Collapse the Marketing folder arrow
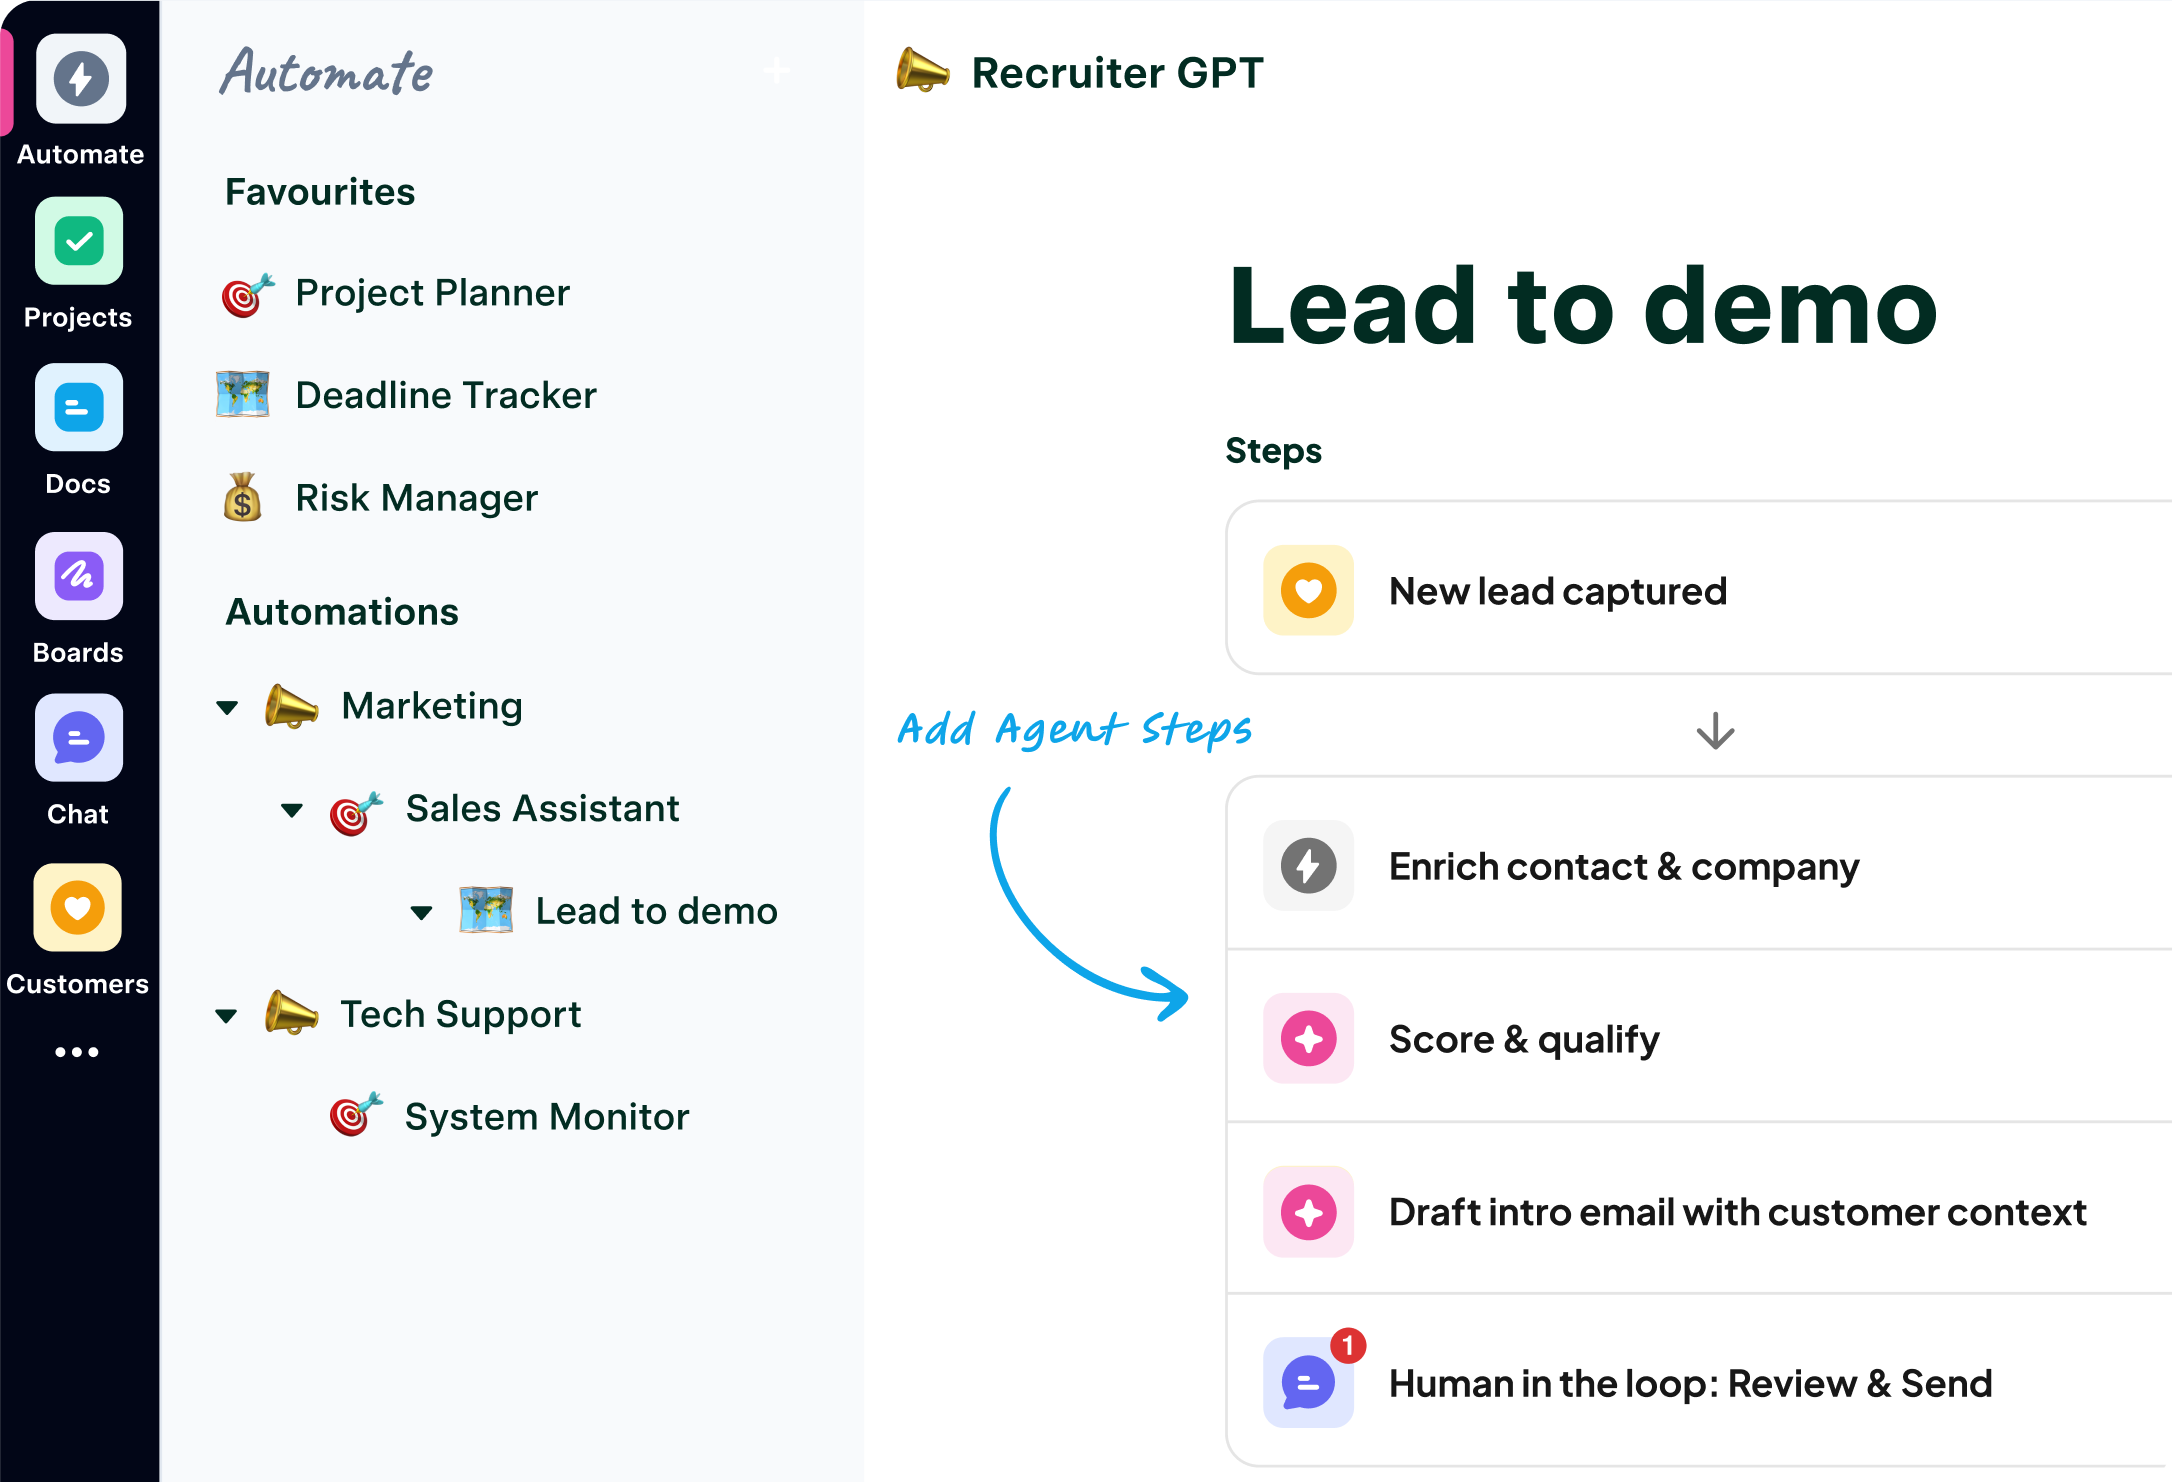The height and width of the screenshot is (1482, 2172). point(228,708)
